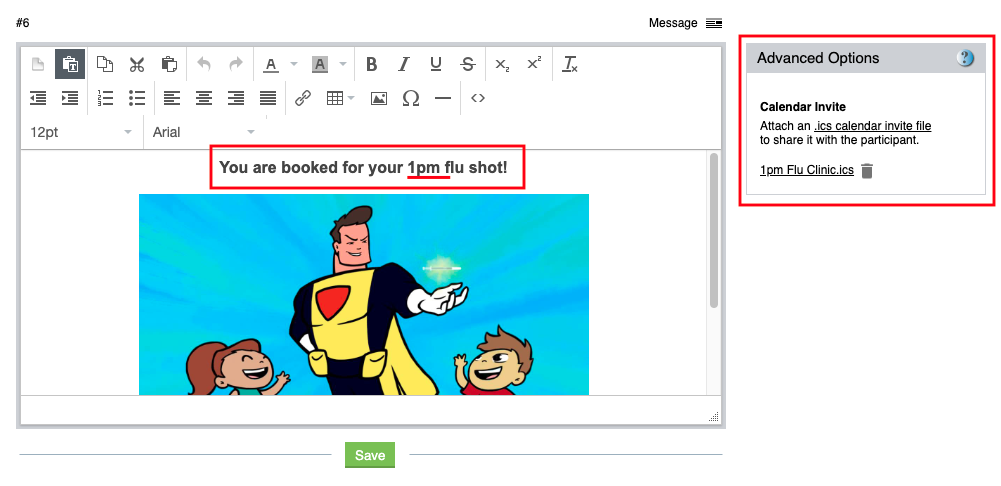
Task: Insert a numbered list
Action: point(105,98)
